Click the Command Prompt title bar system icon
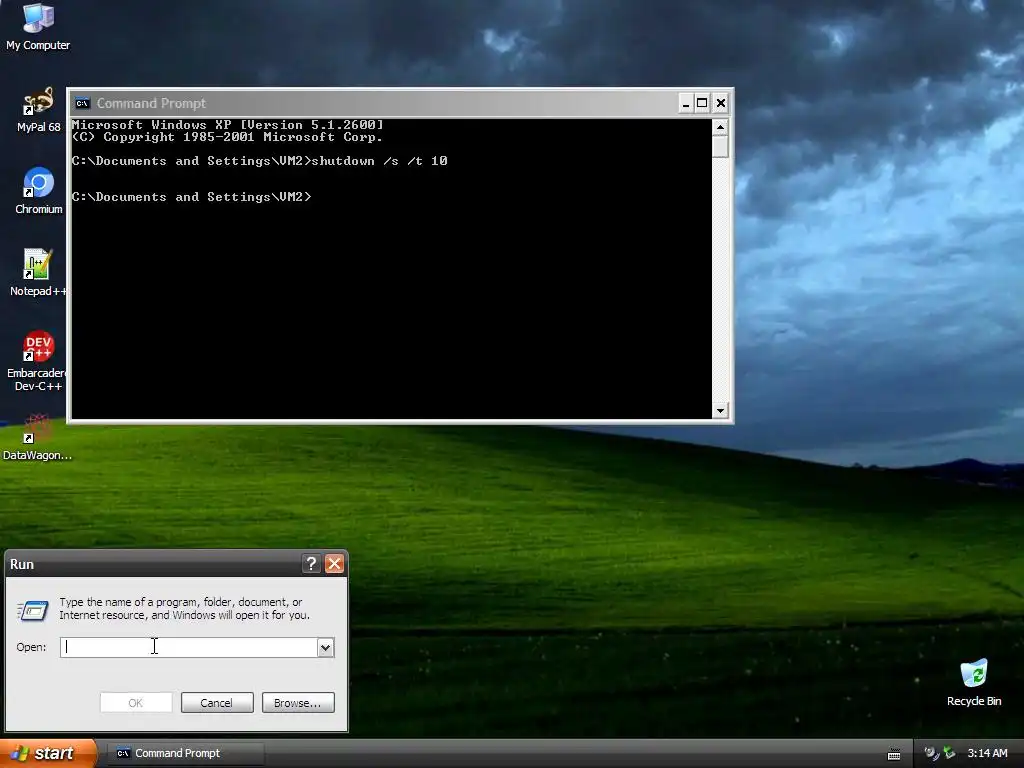This screenshot has width=1024, height=768. click(82, 103)
